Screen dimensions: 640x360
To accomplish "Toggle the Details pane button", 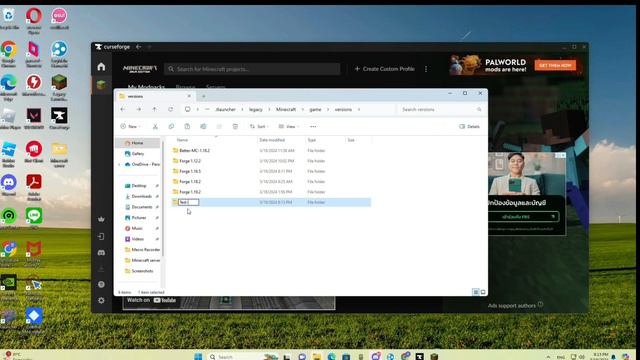I will (x=469, y=127).
